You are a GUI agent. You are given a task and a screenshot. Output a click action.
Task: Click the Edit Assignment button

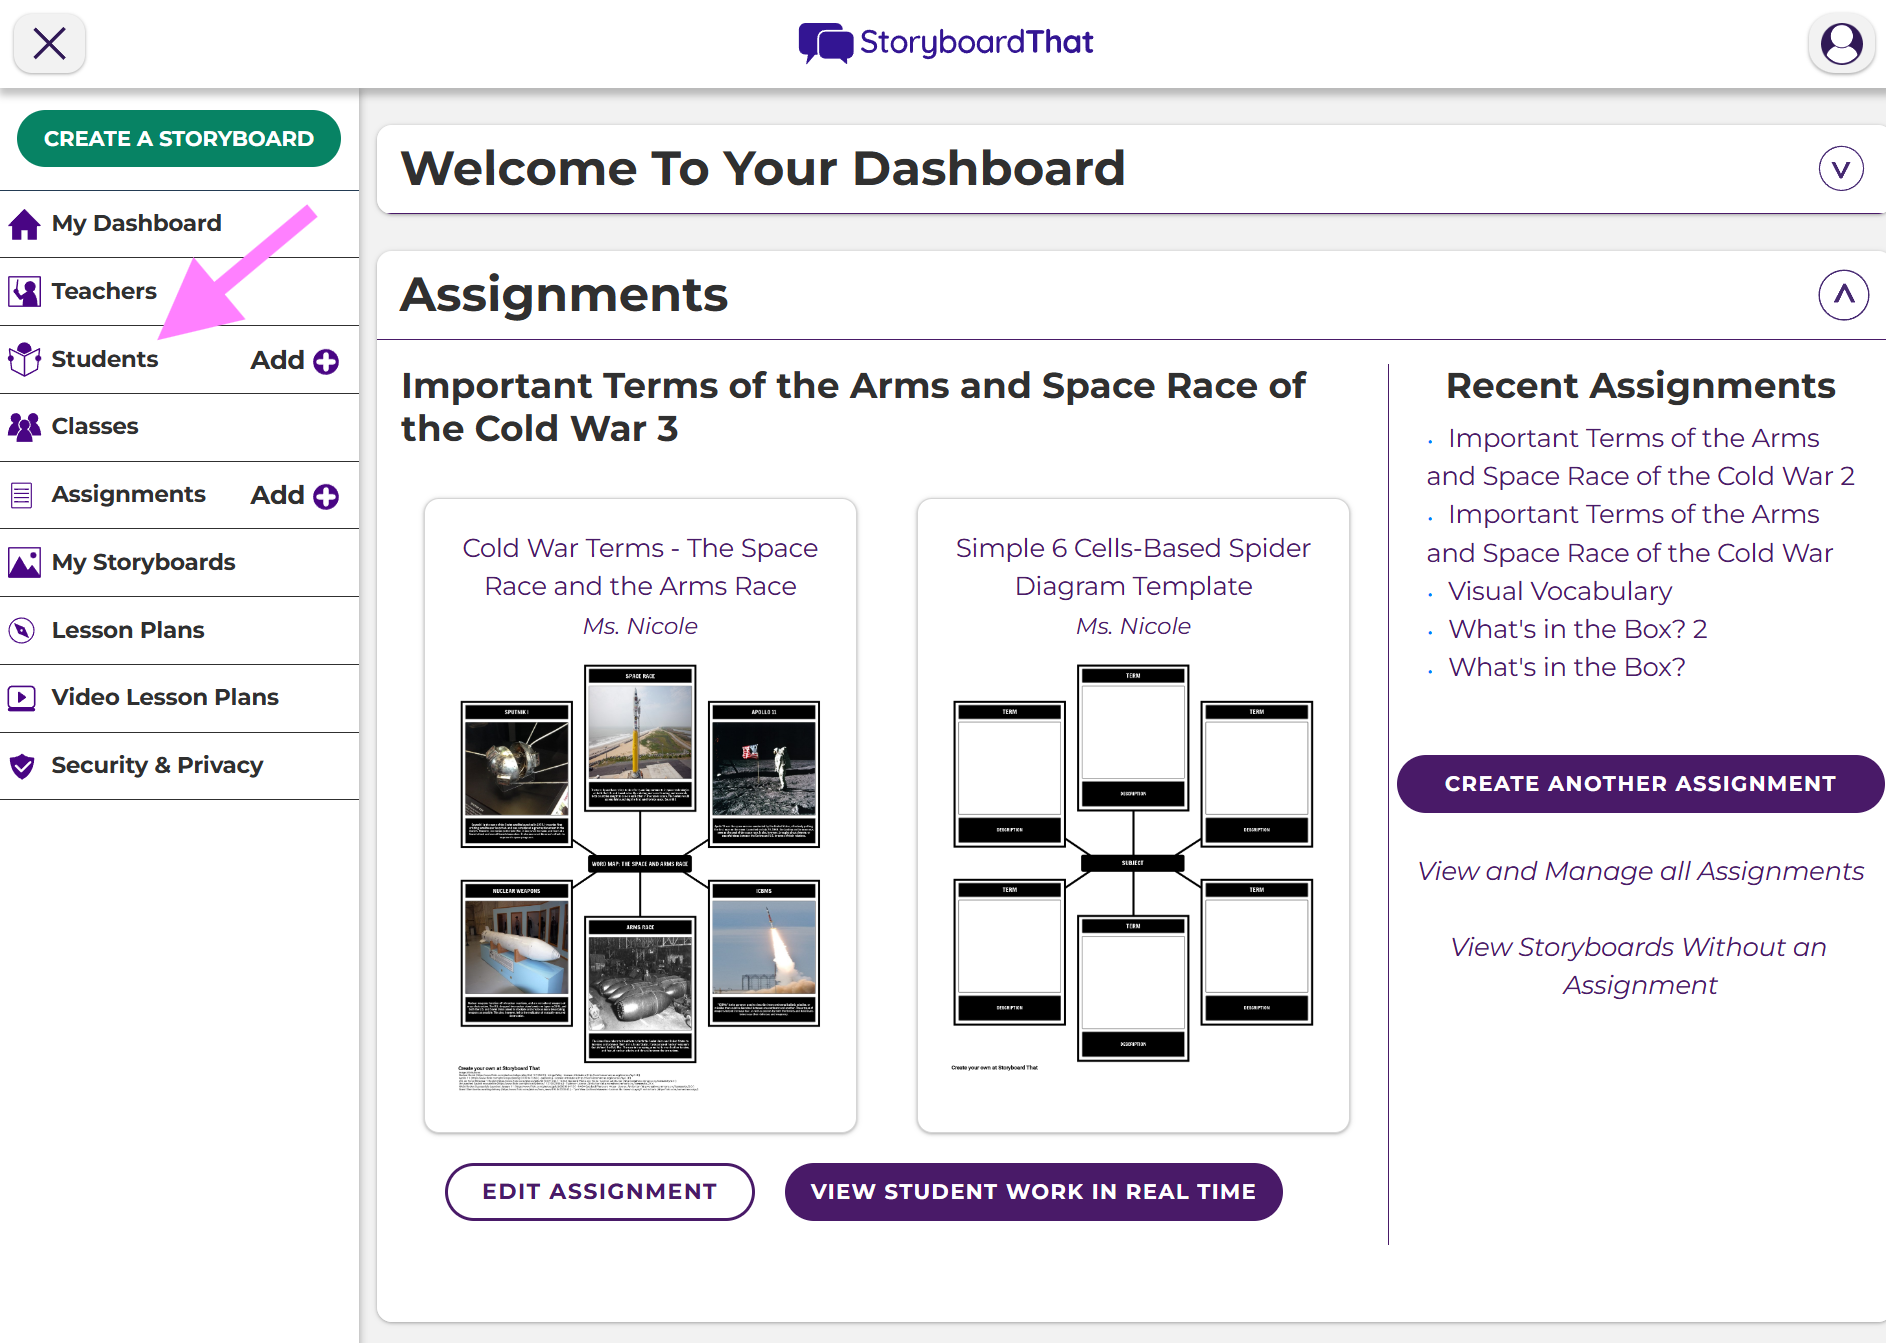pyautogui.click(x=599, y=1191)
